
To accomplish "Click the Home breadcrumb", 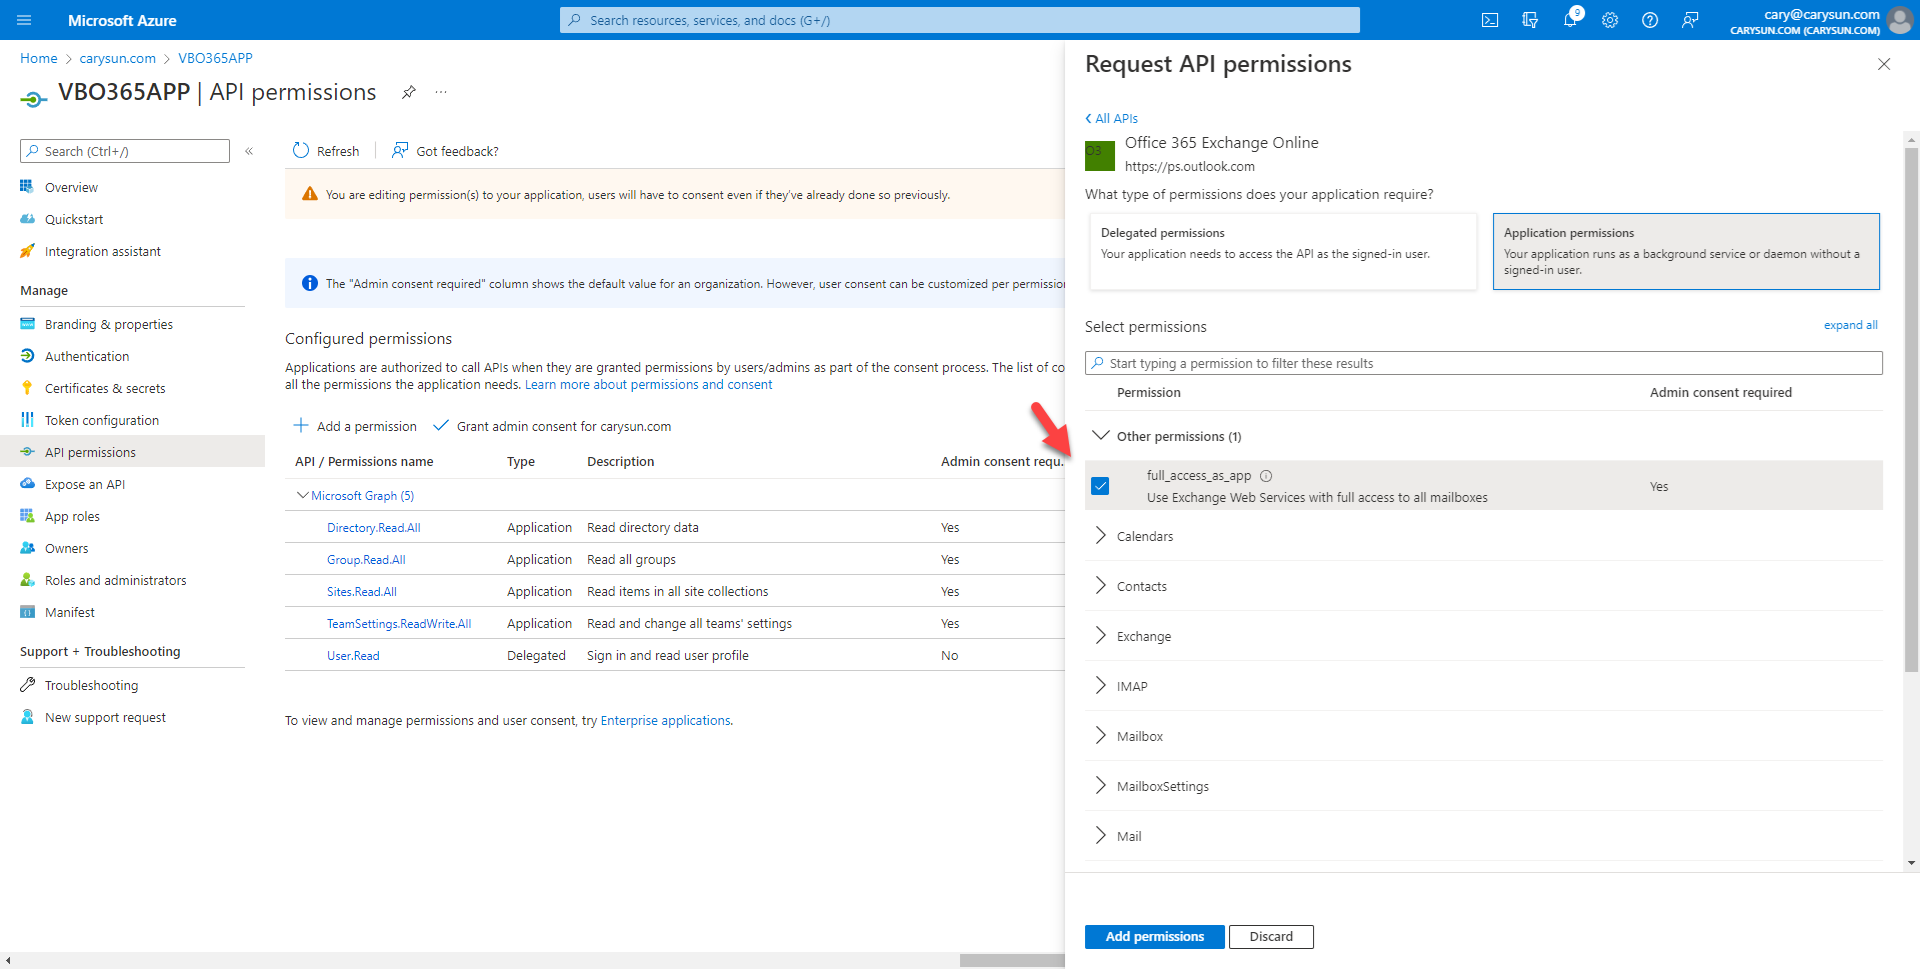I will tap(38, 58).
